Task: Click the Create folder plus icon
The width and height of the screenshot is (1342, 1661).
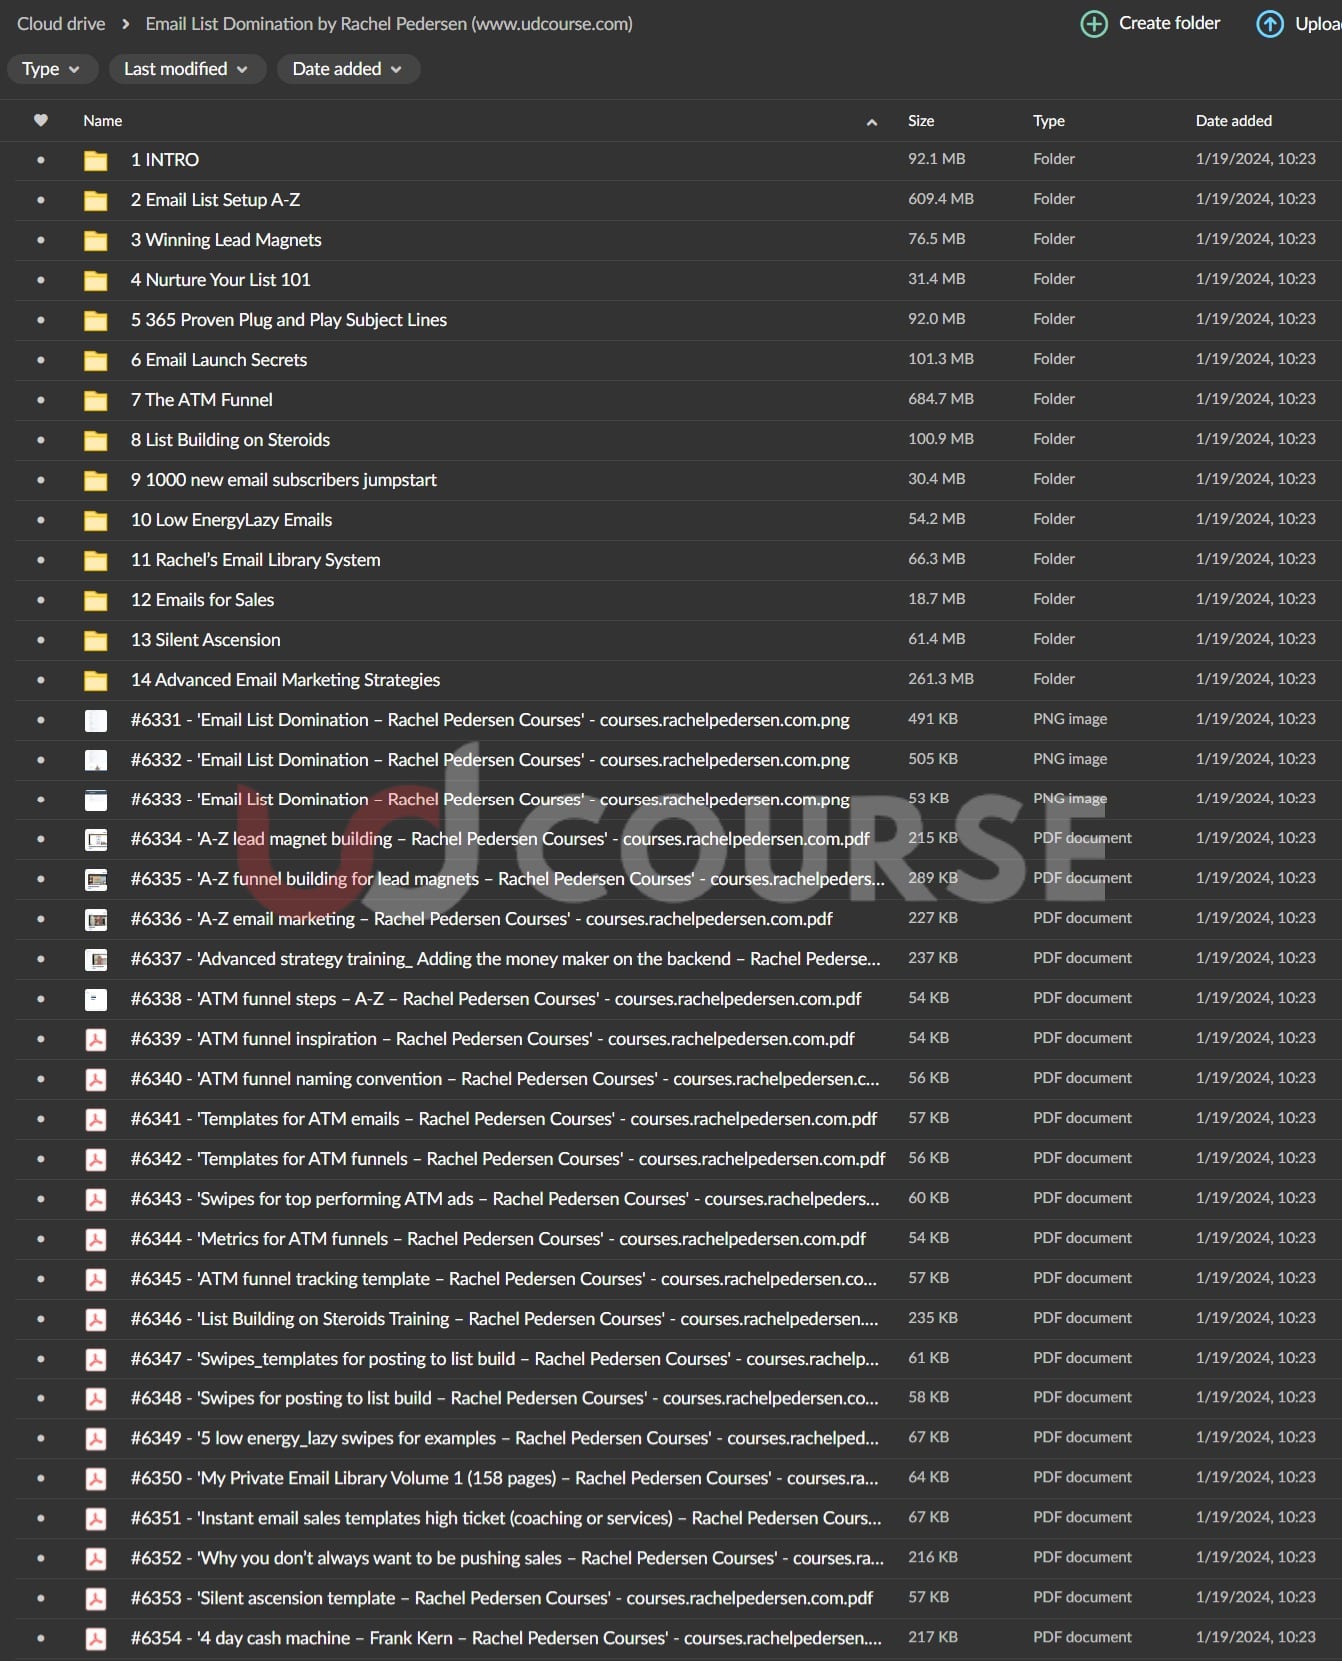Action: click(x=1094, y=24)
